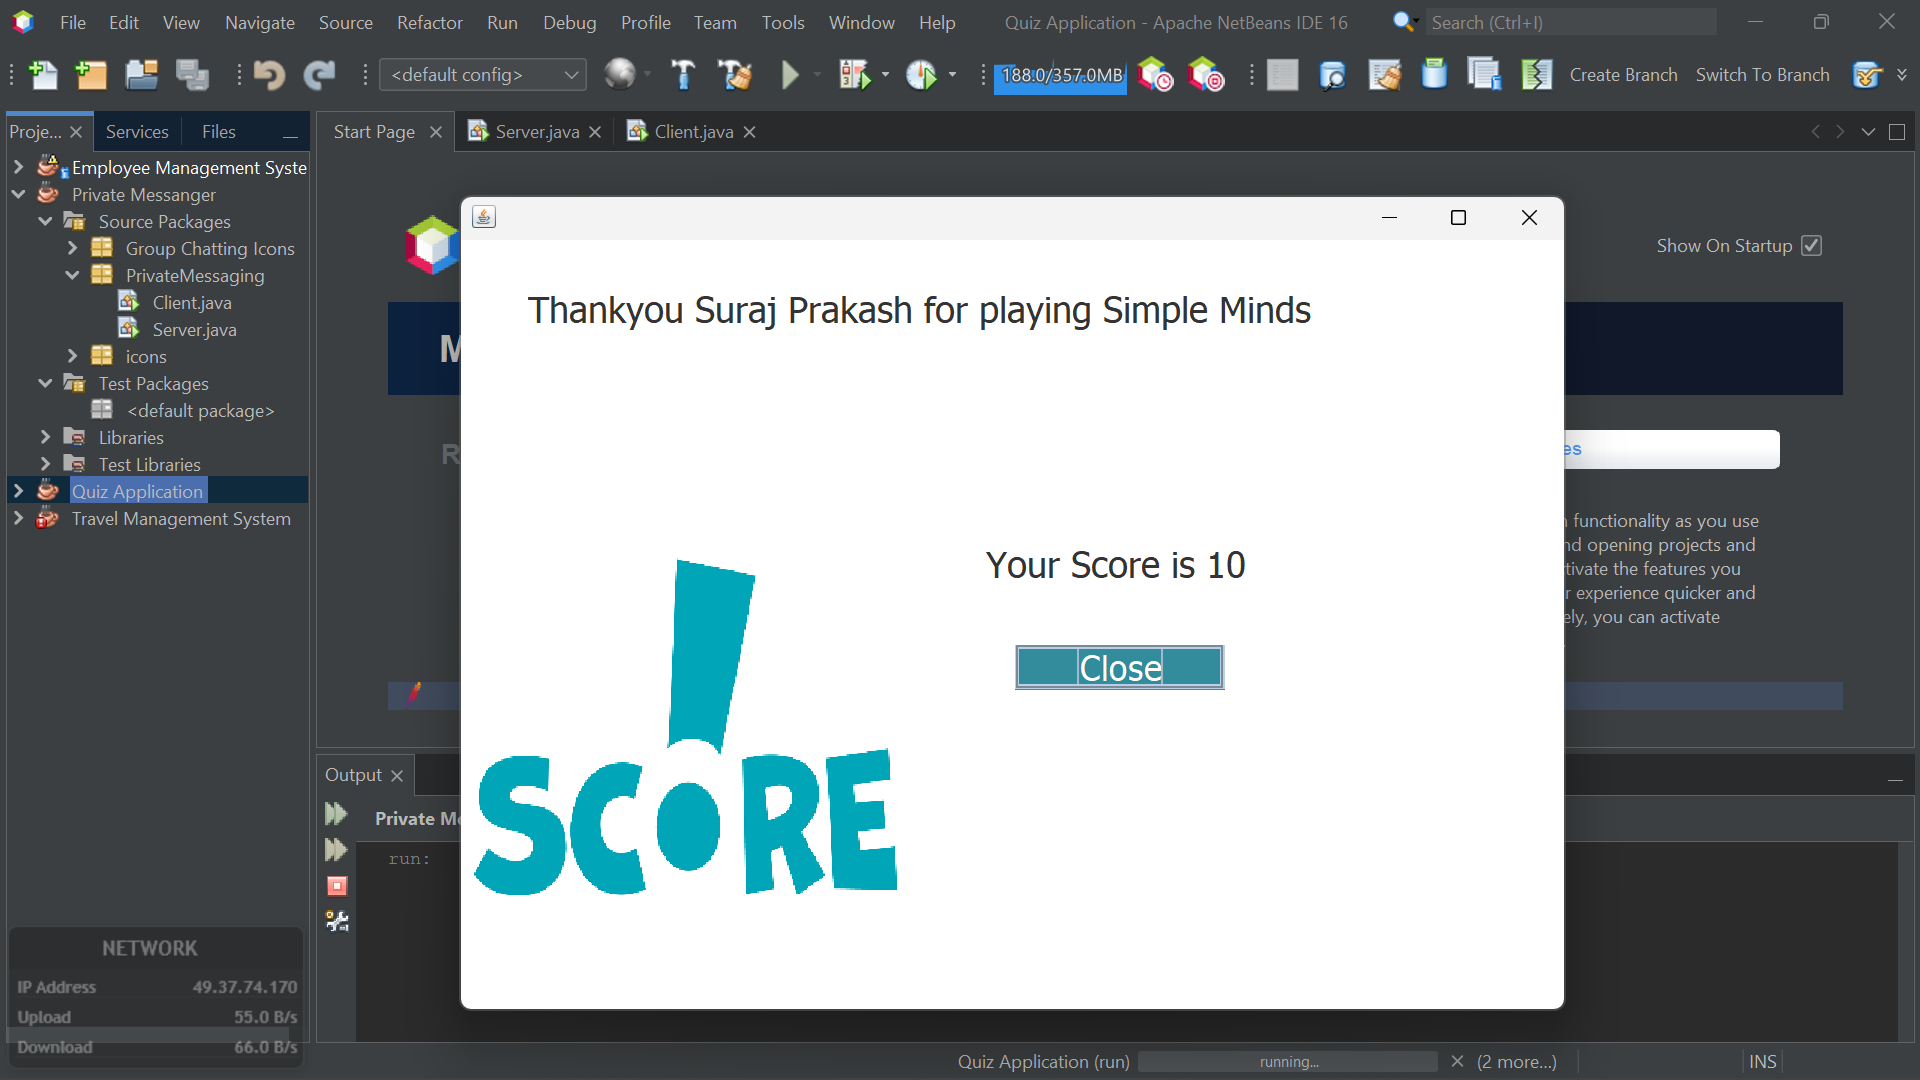Close the score dialog
The height and width of the screenshot is (1080, 1920).
click(x=1118, y=667)
